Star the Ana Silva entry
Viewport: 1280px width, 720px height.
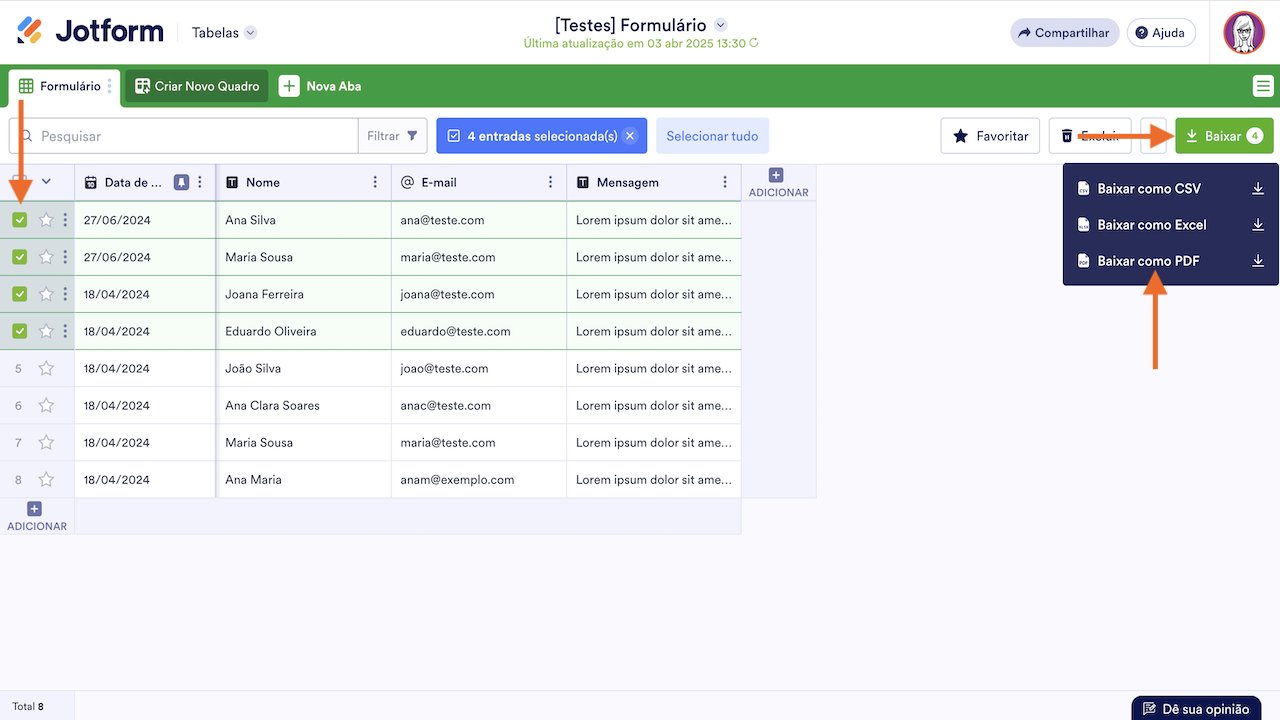(46, 220)
